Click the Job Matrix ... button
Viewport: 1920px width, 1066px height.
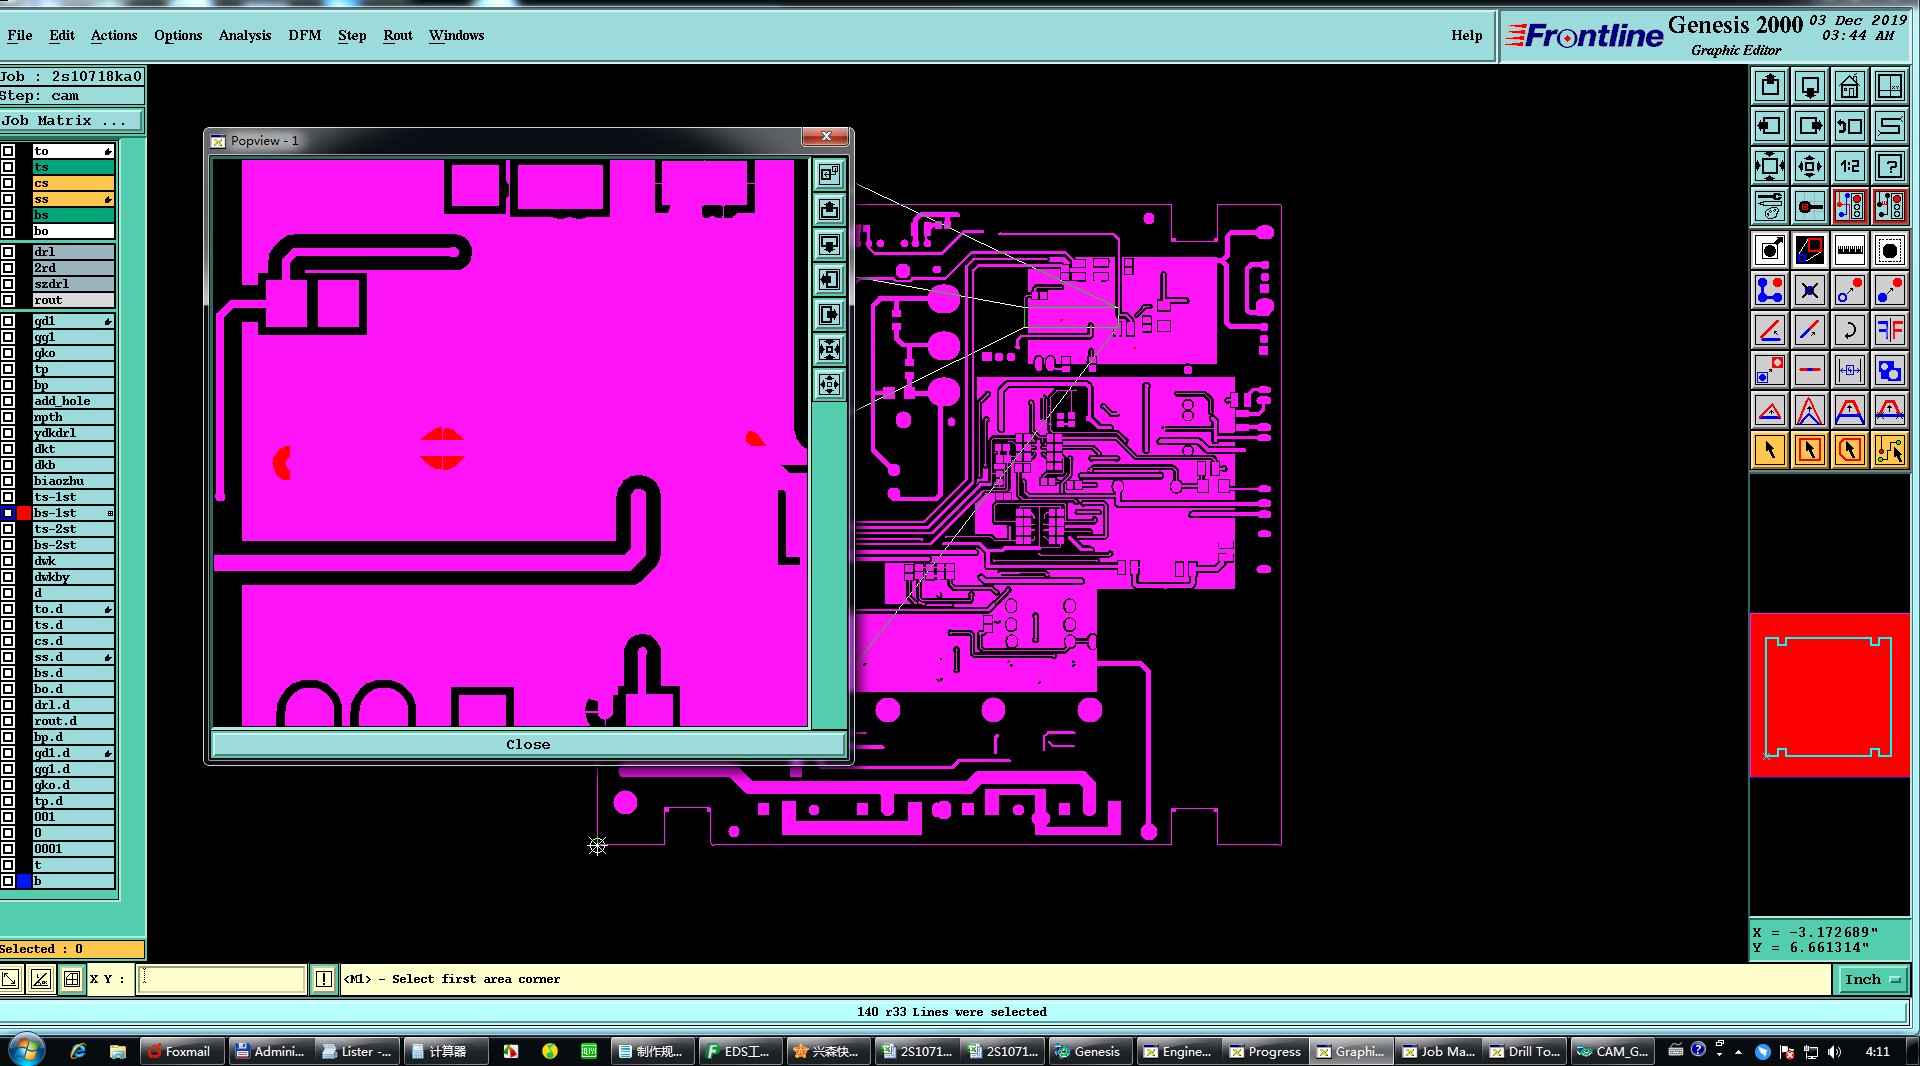pyautogui.click(x=71, y=120)
